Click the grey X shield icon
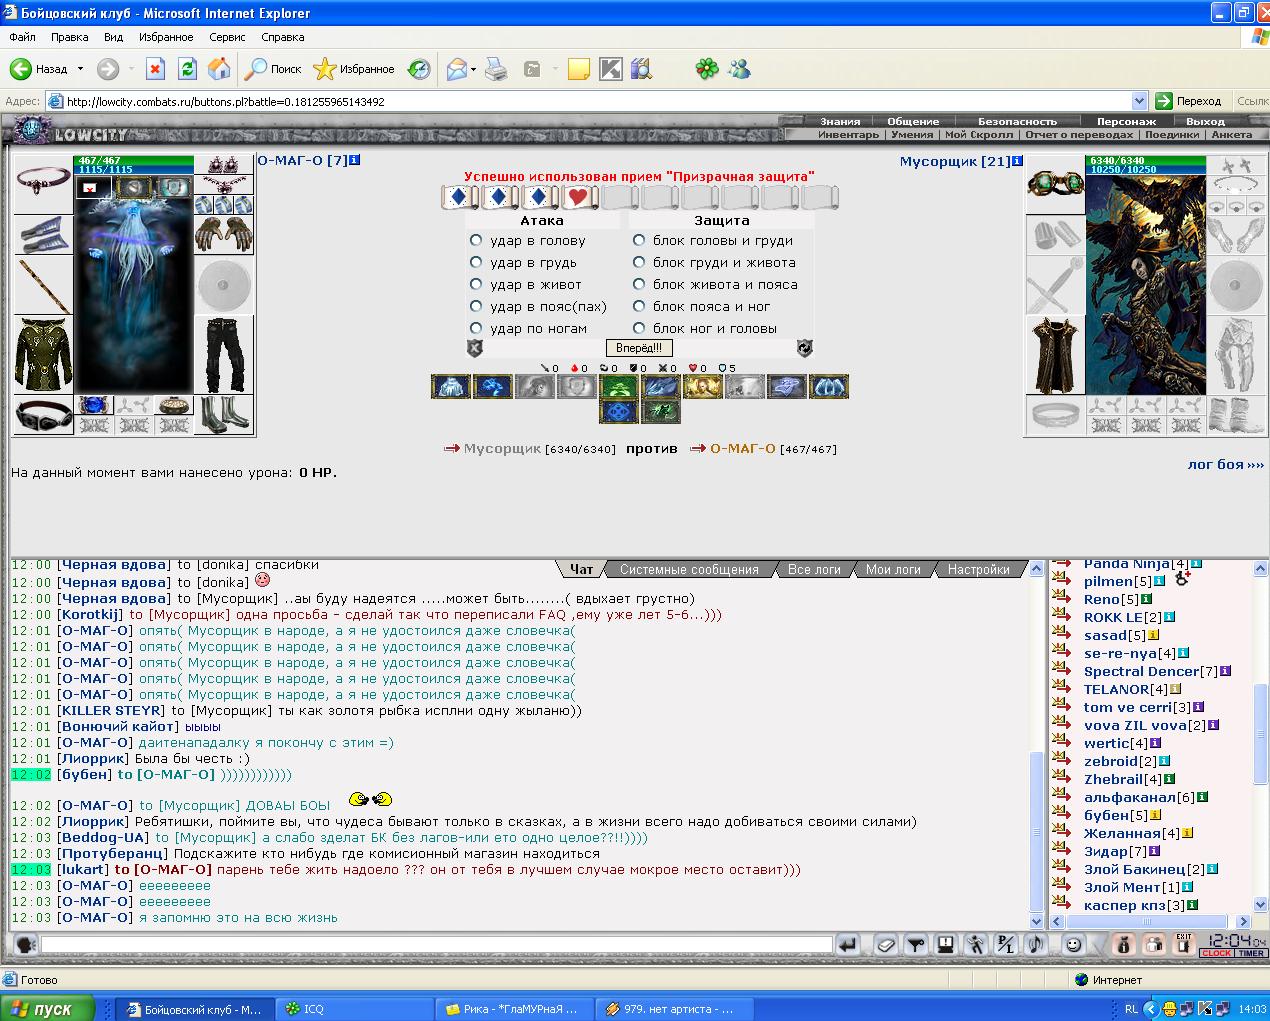 click(x=475, y=348)
